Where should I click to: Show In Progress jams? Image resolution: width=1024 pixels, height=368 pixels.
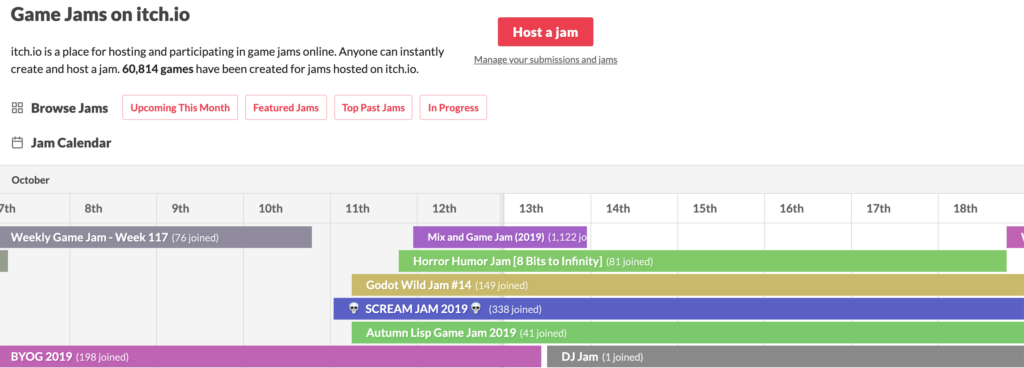pos(453,108)
